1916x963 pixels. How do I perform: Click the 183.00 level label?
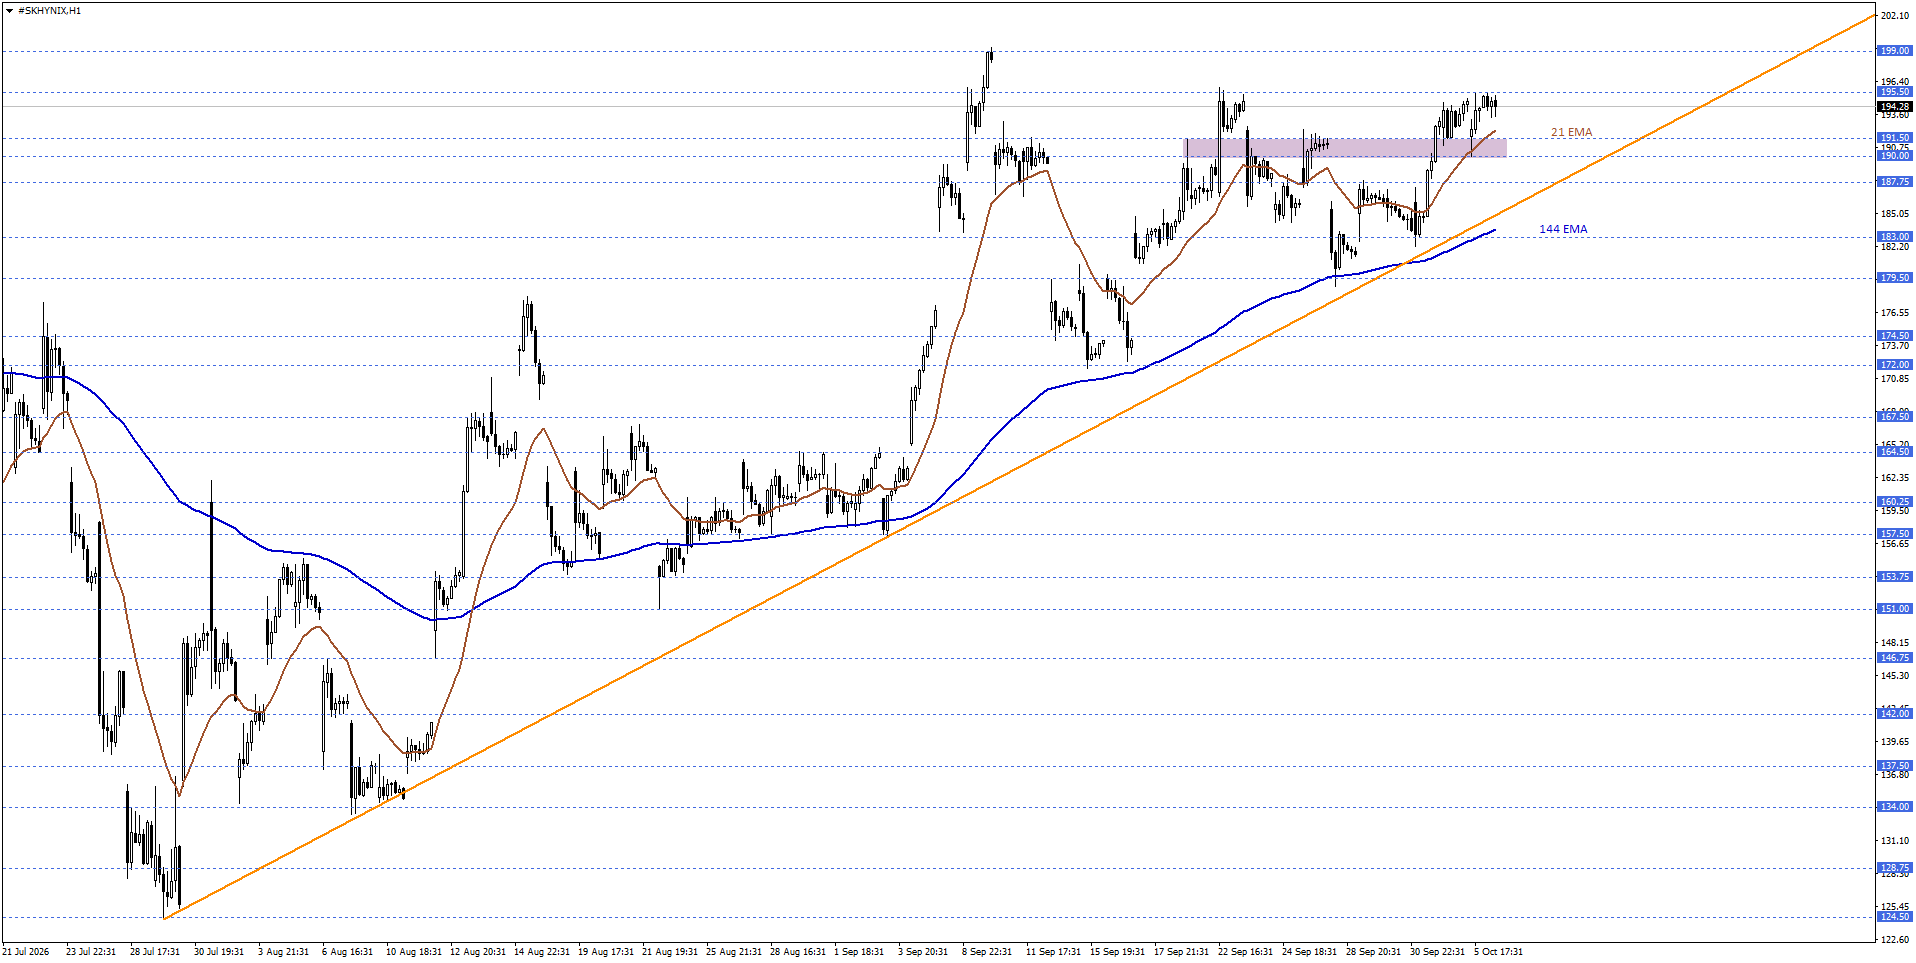click(x=1895, y=237)
